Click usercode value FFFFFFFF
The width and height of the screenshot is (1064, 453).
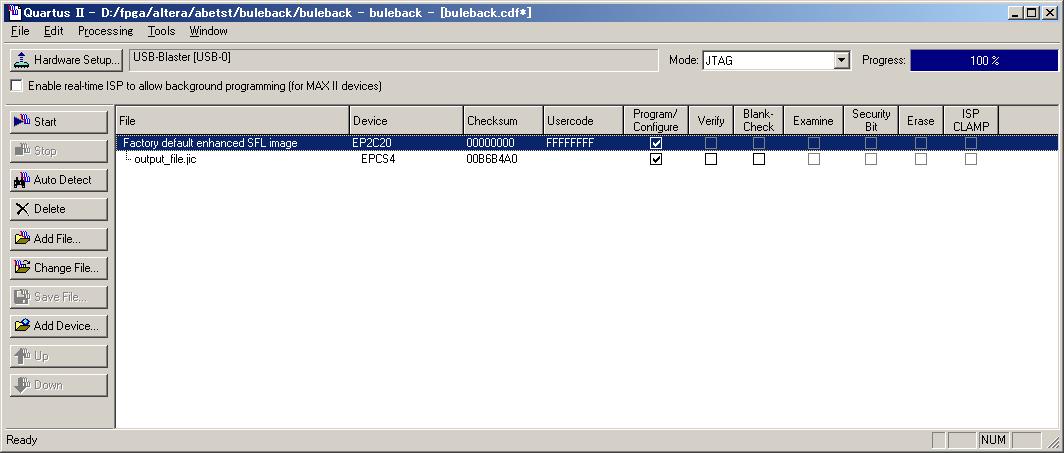click(x=570, y=143)
